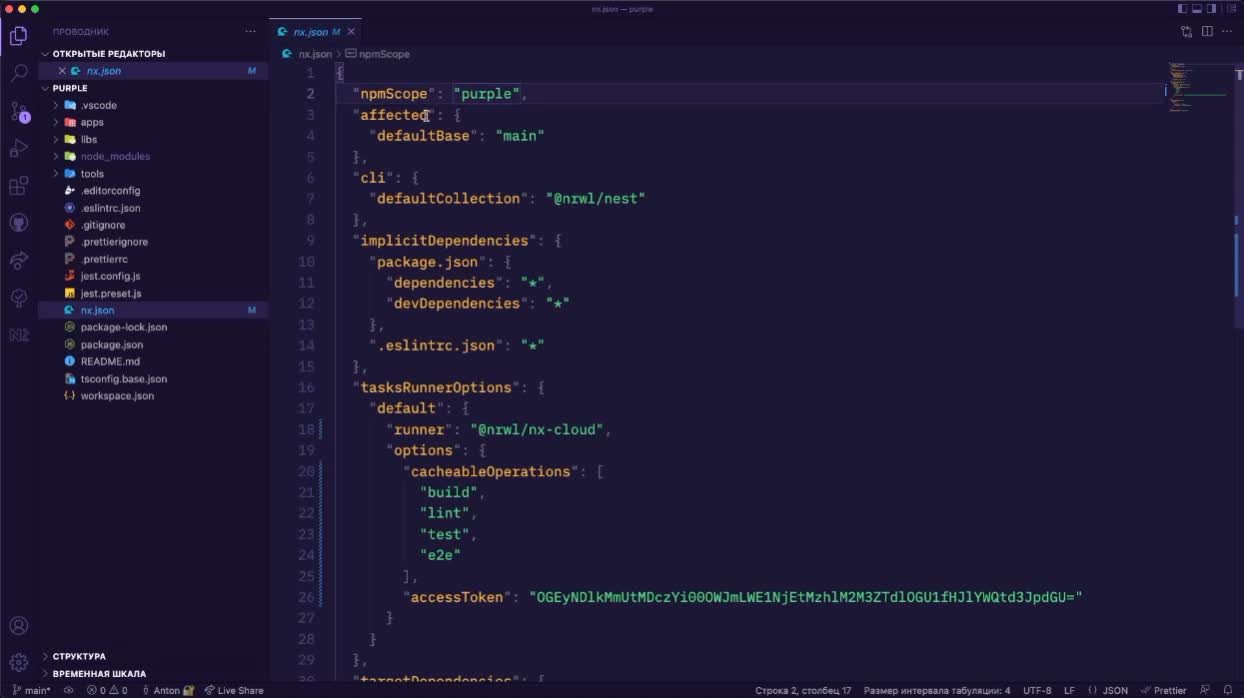Viewport: 1244px width, 698px height.
Task: Switch to the nx.json editor tab
Action: click(x=315, y=32)
